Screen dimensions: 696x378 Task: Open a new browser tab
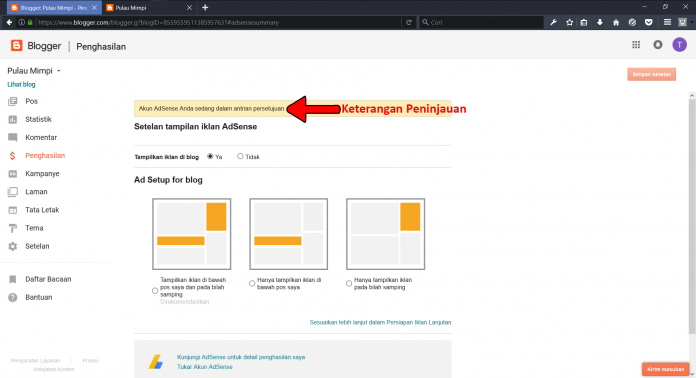pos(205,8)
